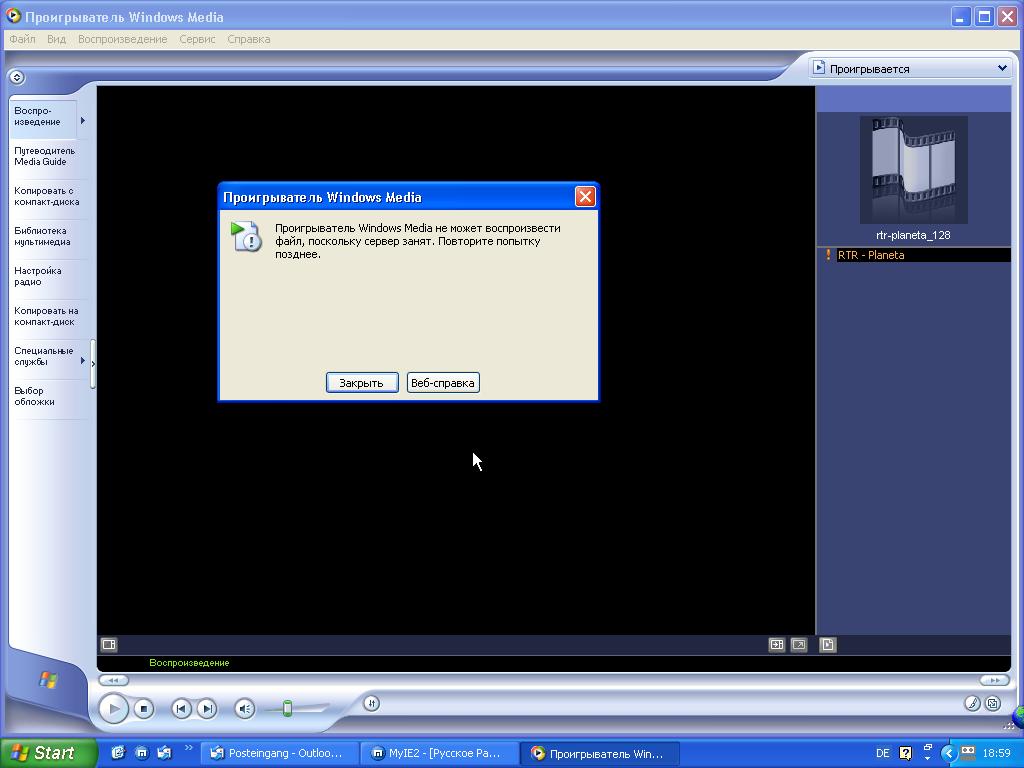The image size is (1024, 768).
Task: Click the Закрыть button in dialog
Action: point(362,383)
